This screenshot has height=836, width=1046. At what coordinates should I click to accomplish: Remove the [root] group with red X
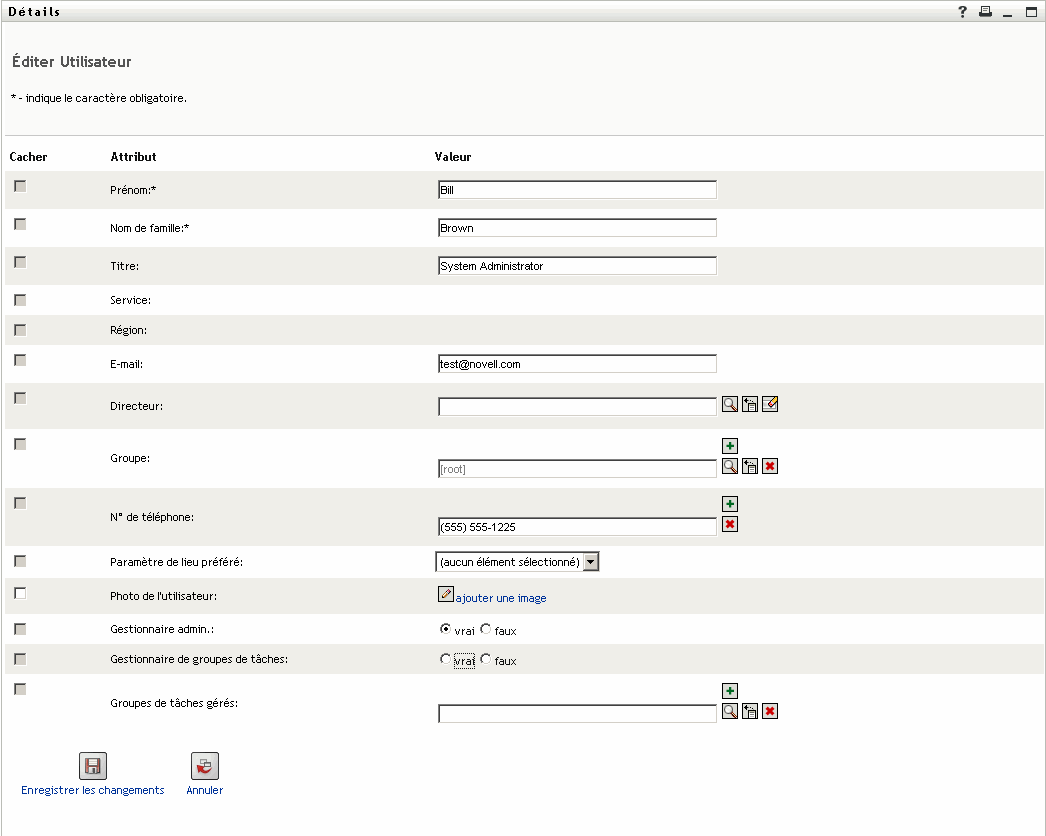(x=770, y=466)
